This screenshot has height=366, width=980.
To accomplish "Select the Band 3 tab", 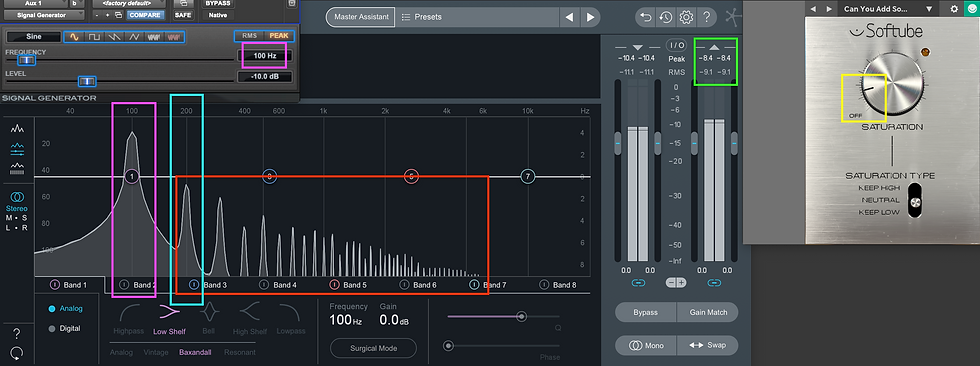I will point(208,285).
